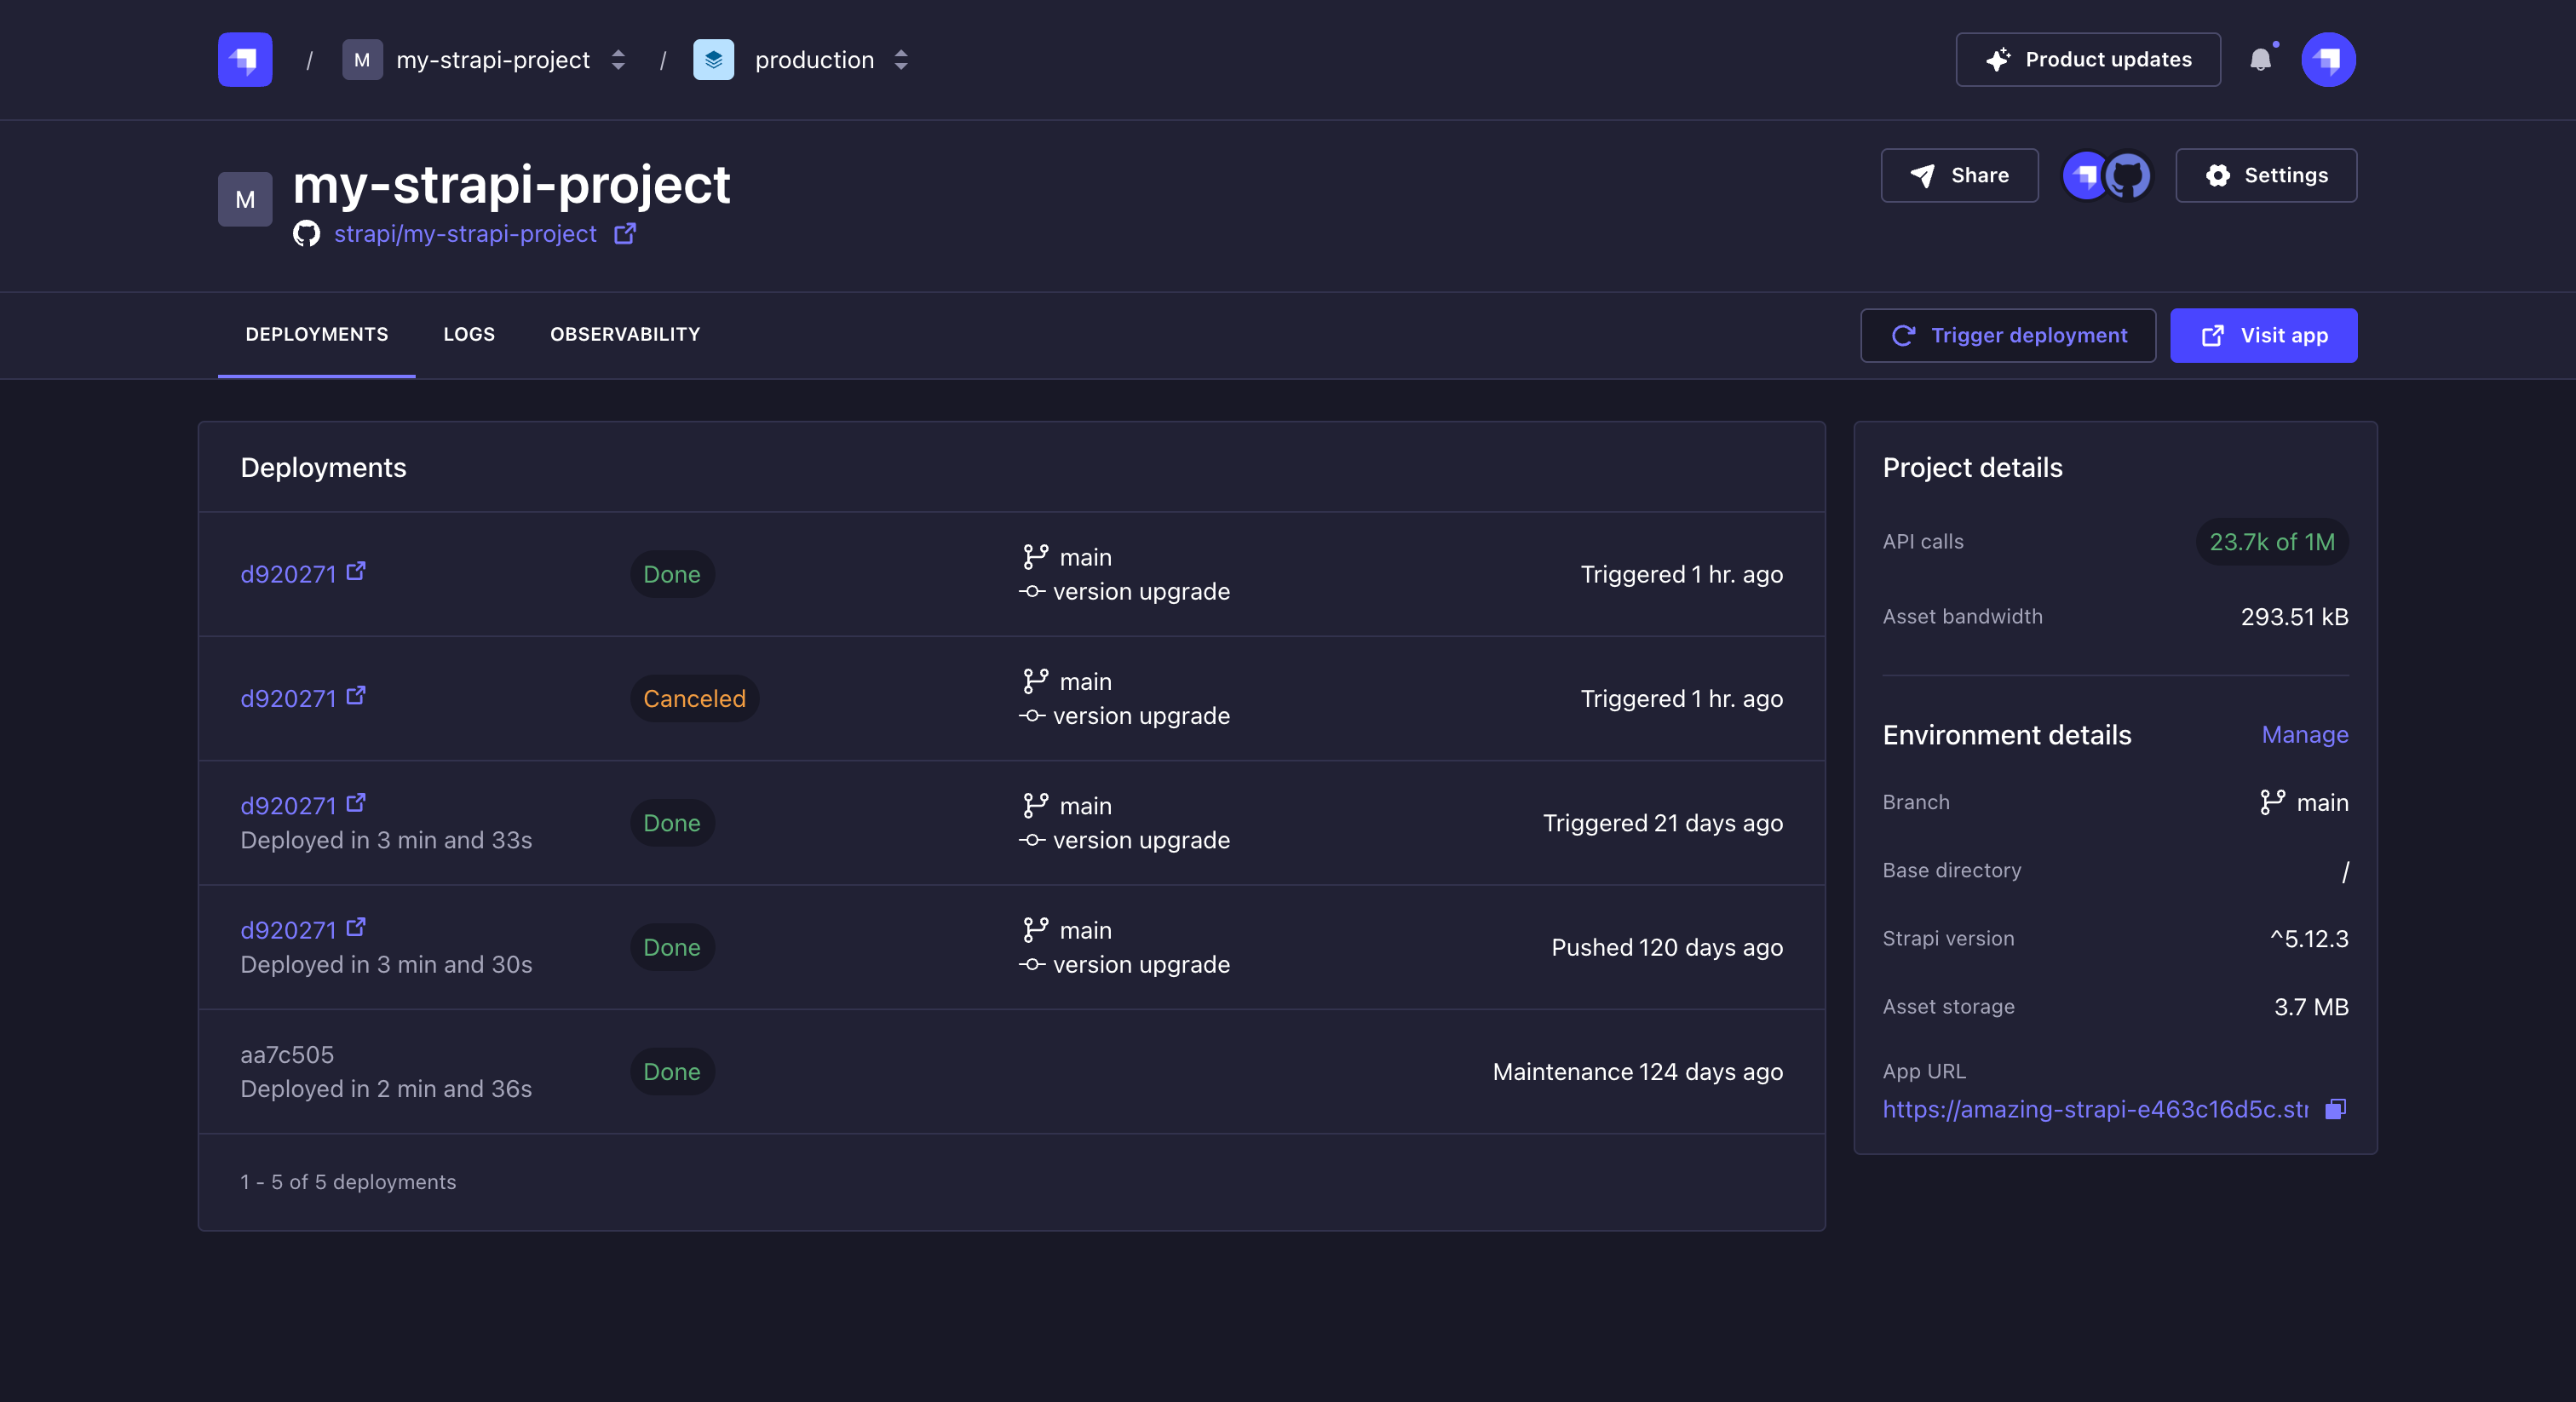Open d920271 deployed in 3 min 33s

pos(288,806)
